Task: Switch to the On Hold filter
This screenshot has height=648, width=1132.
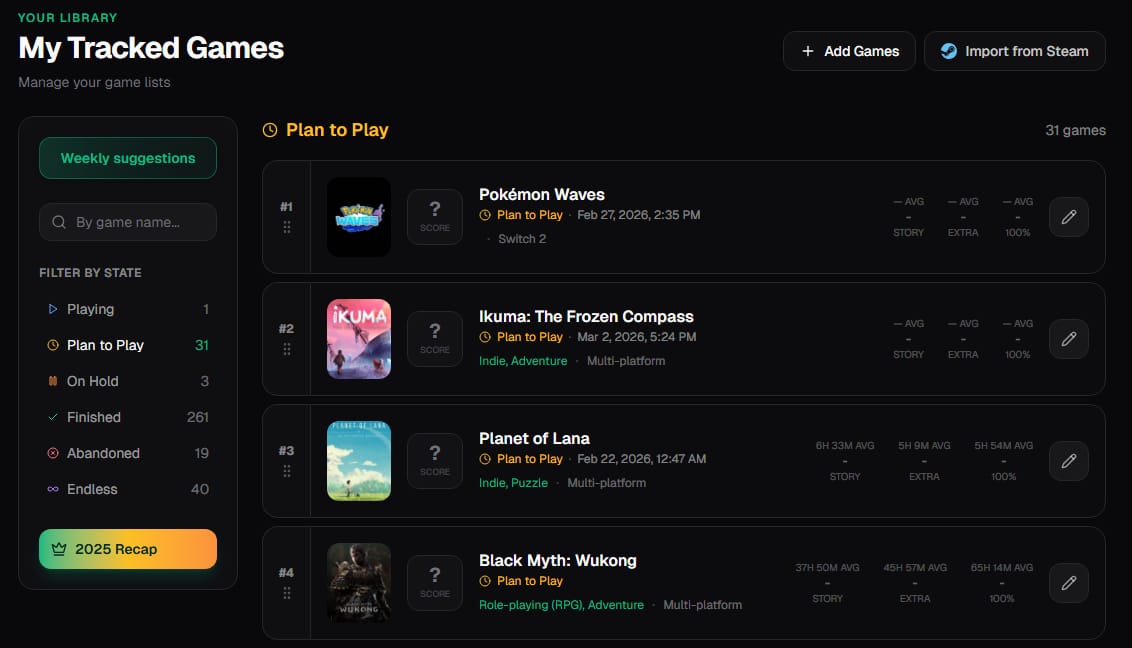Action: coord(128,381)
